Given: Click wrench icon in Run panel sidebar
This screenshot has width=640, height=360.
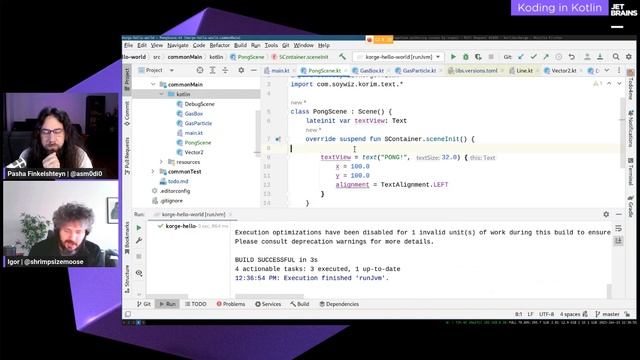Looking at the screenshot, I should click(139, 241).
